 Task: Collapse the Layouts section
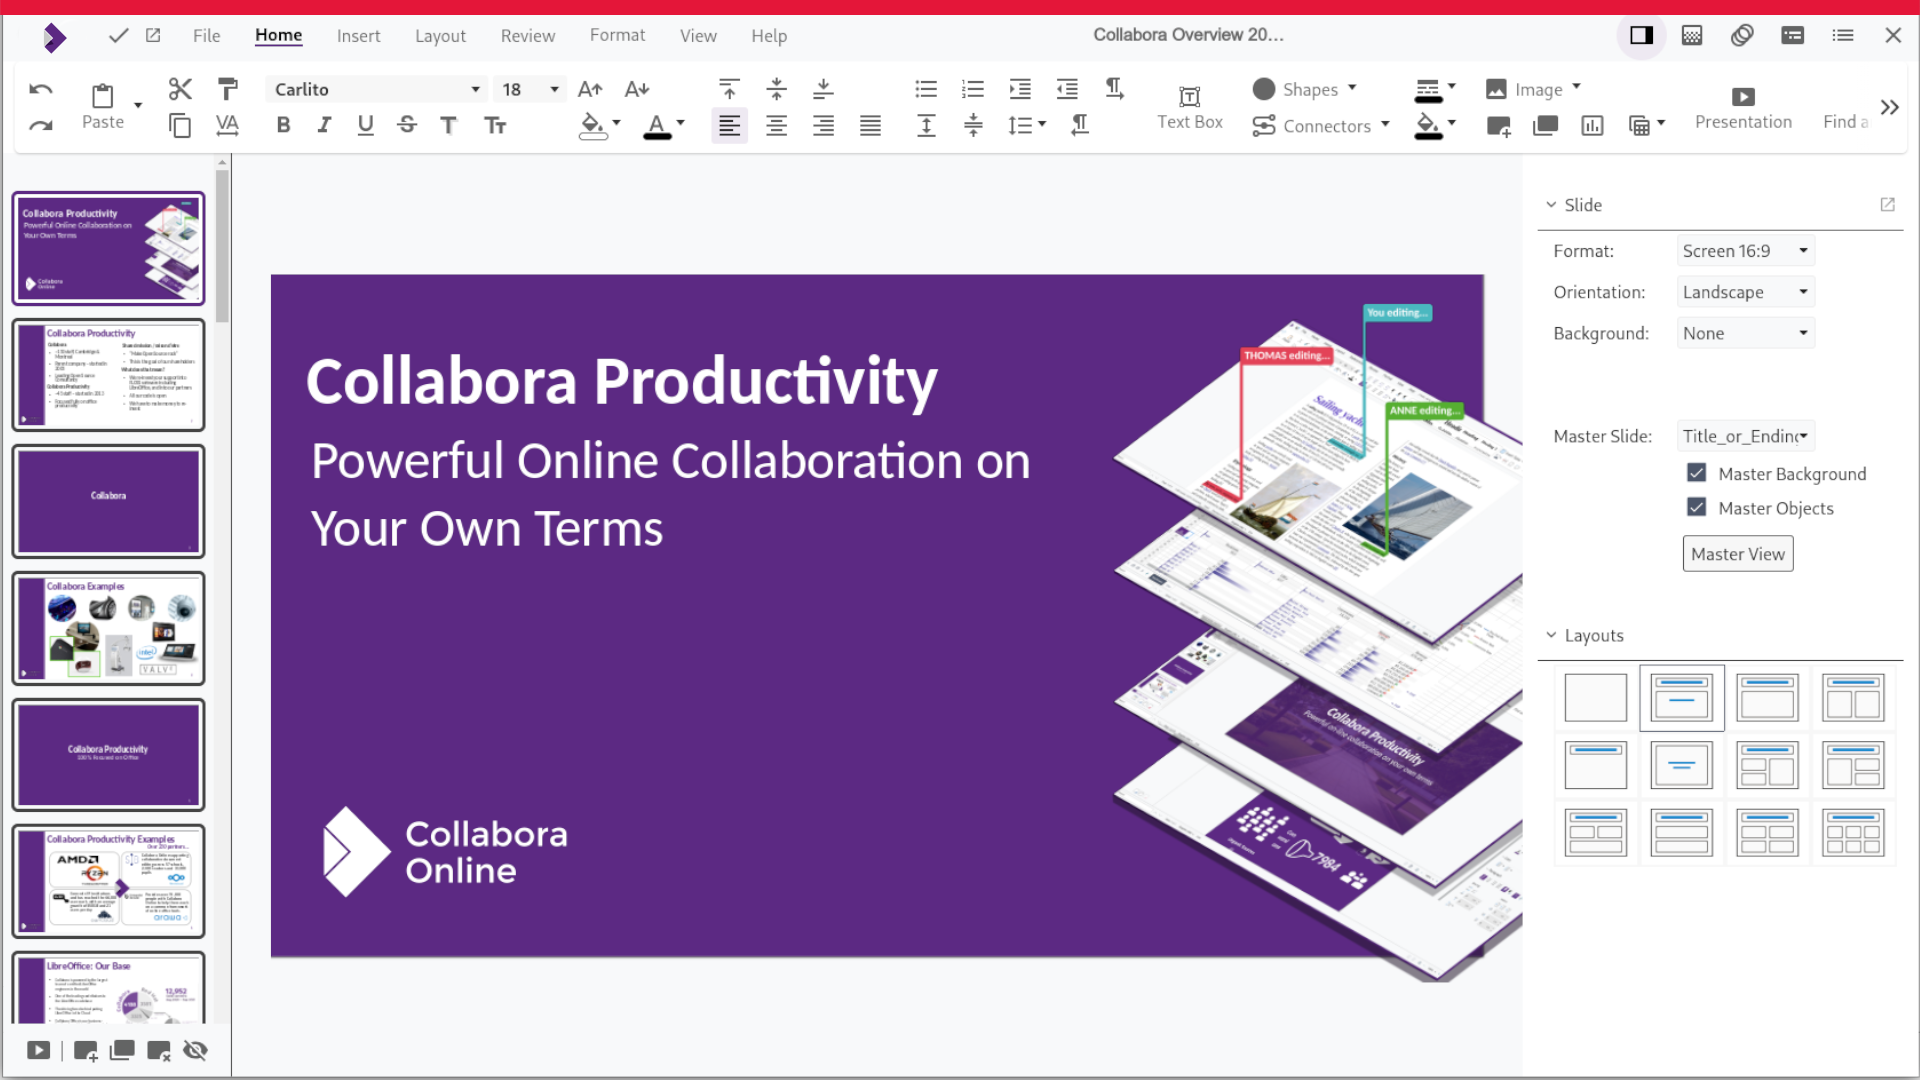pos(1552,635)
